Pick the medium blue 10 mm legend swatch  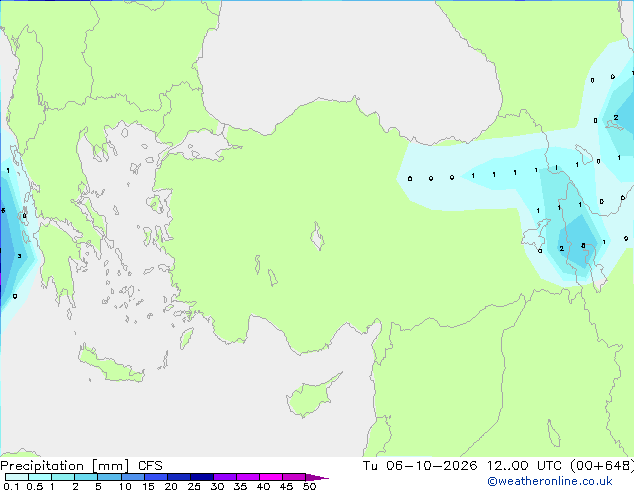[132, 477]
